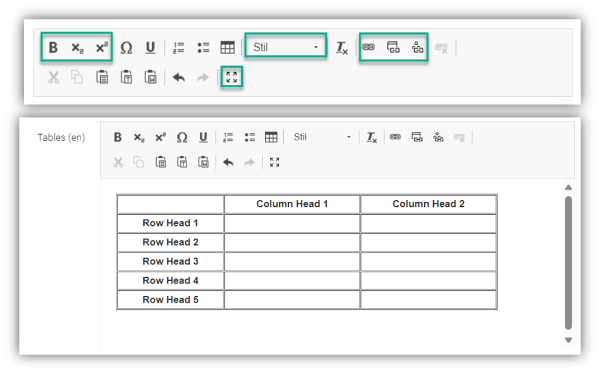Open the highlighted Stil dropdown in the top toolbar
The height and width of the screenshot is (374, 600).
tap(285, 47)
